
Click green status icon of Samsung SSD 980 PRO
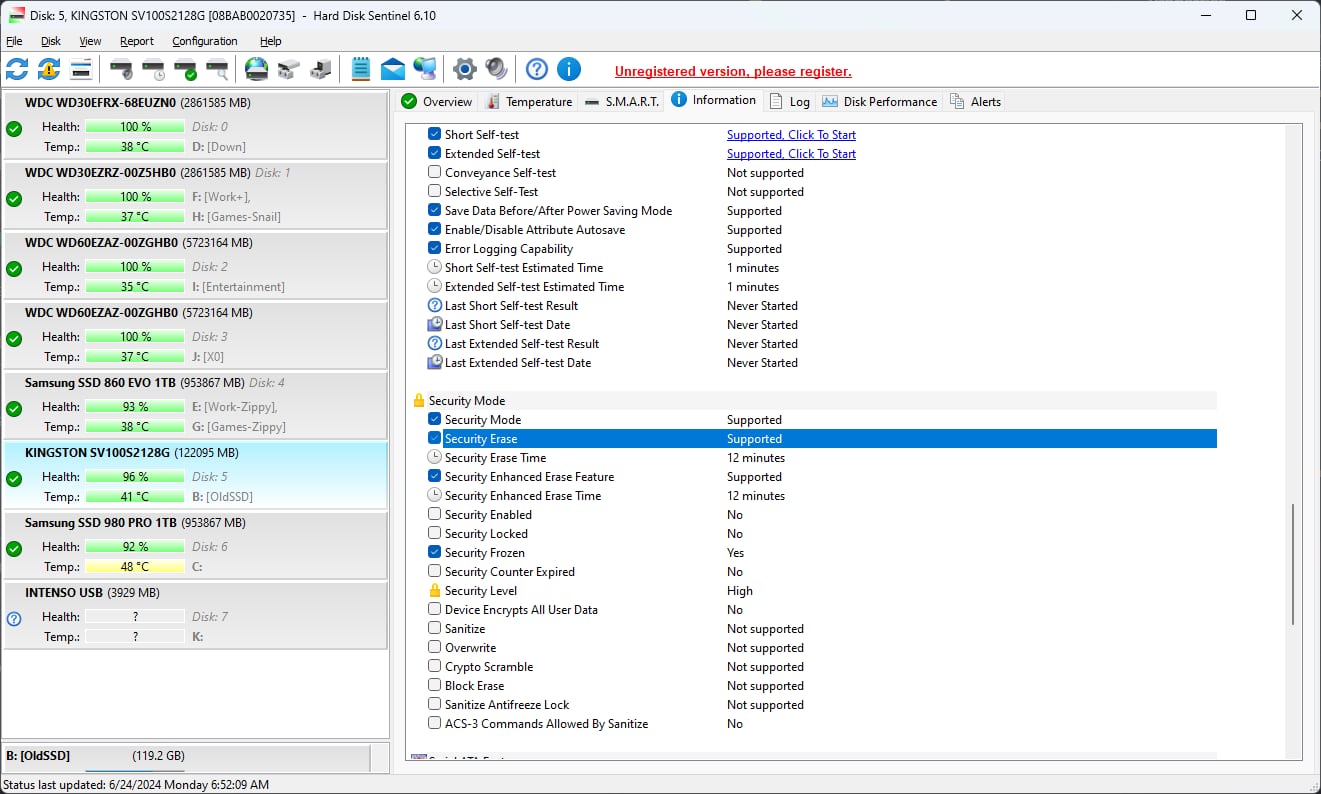click(x=14, y=549)
